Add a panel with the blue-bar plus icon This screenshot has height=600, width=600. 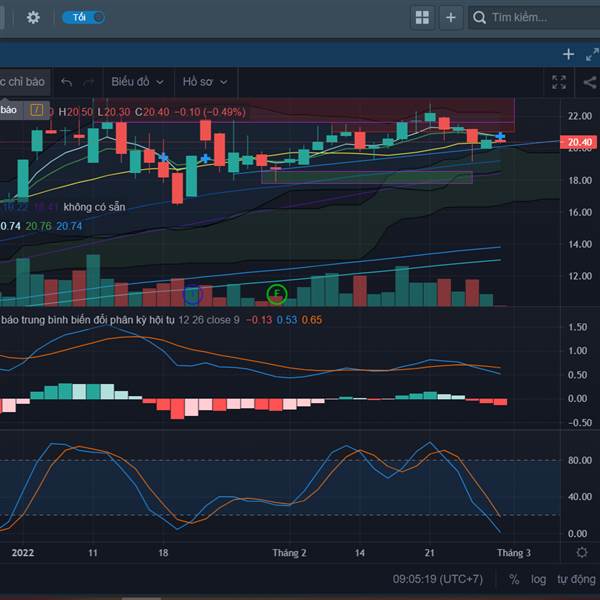coord(569,54)
